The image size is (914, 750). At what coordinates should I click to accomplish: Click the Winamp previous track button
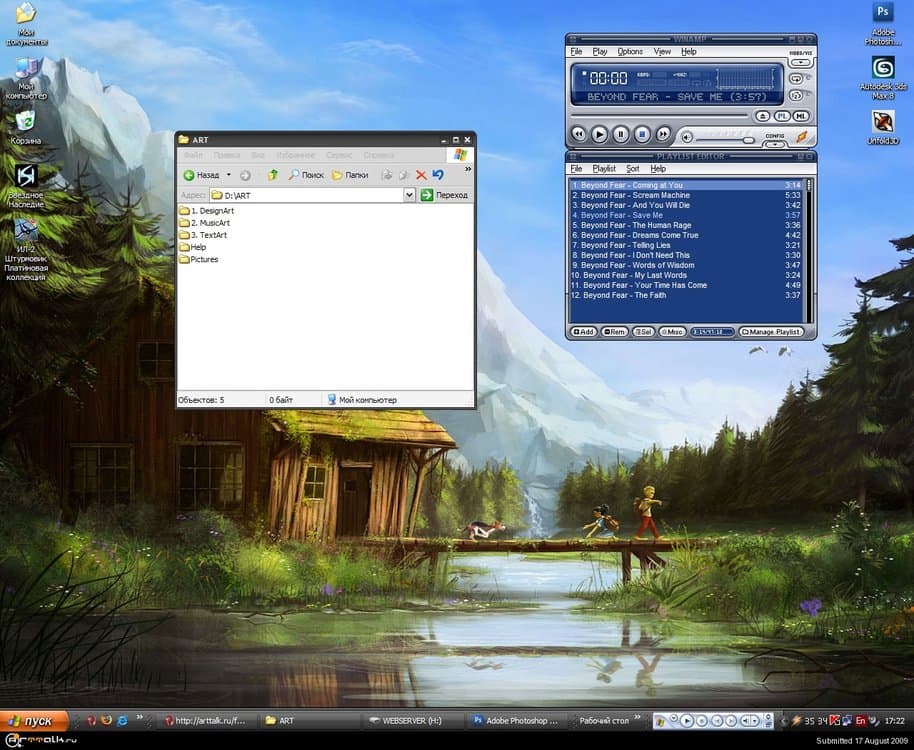(578, 135)
